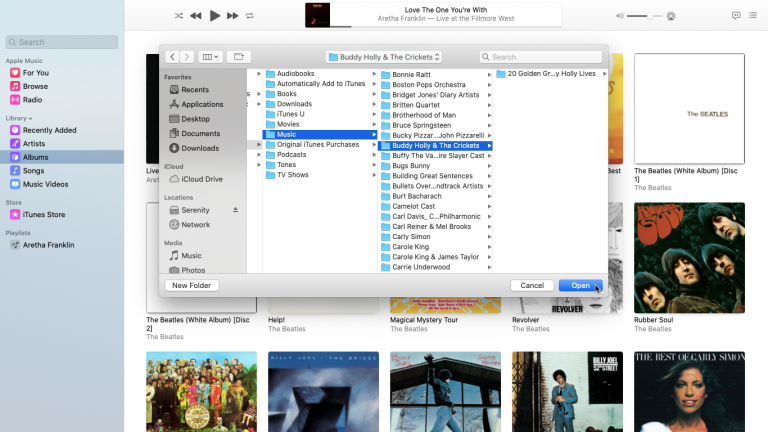
Task: Open the Aretha Franklin playlist
Action: click(x=48, y=245)
